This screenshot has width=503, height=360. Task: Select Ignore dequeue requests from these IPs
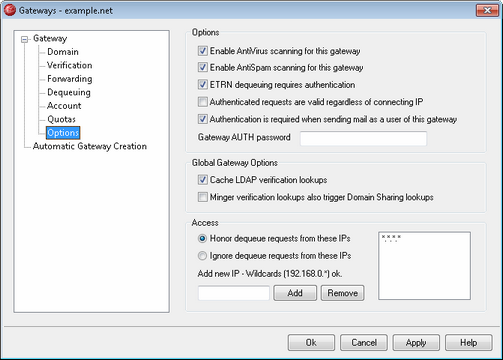click(202, 256)
